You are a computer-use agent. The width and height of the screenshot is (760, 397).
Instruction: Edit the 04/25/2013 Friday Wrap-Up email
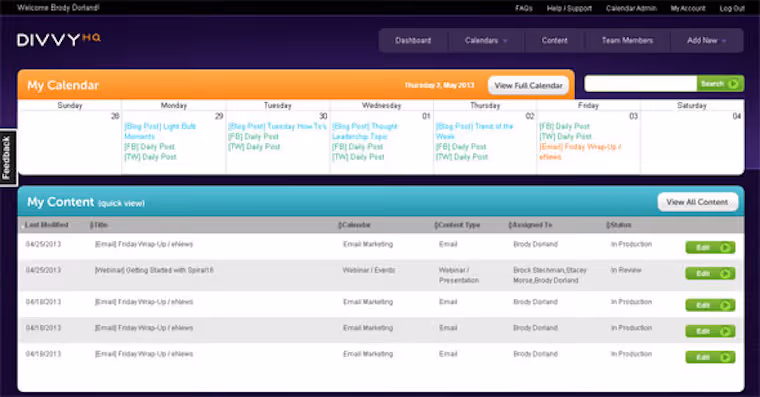point(710,247)
